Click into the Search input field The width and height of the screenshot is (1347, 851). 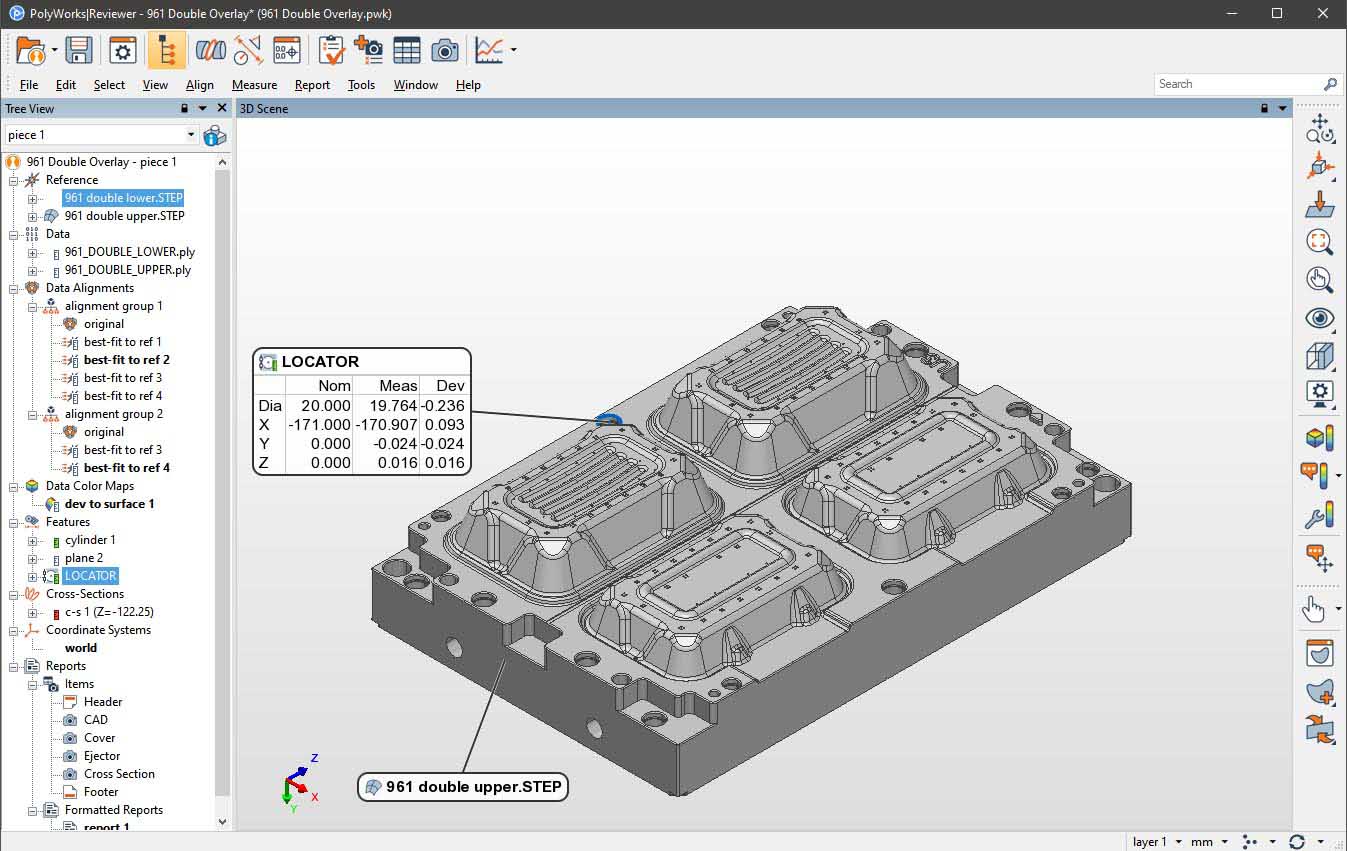[1240, 84]
